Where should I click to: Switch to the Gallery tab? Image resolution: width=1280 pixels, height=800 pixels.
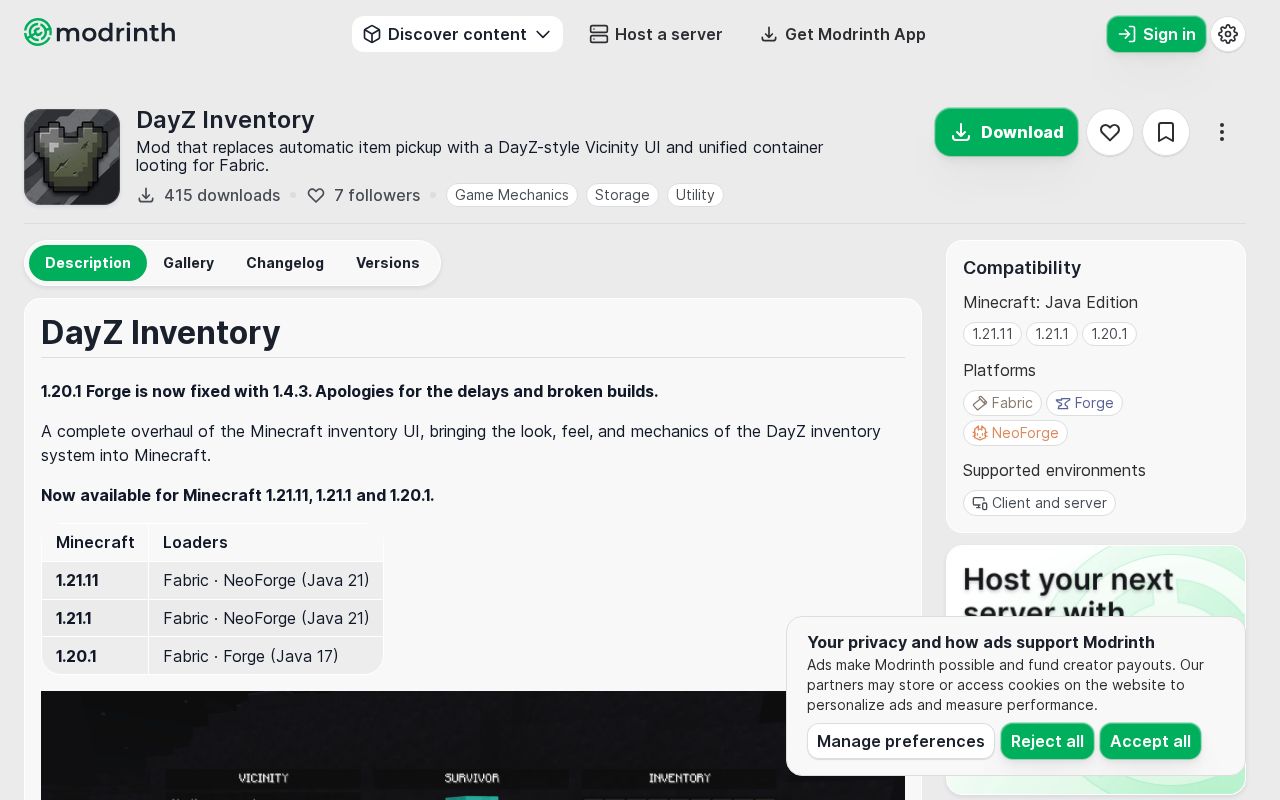point(189,263)
